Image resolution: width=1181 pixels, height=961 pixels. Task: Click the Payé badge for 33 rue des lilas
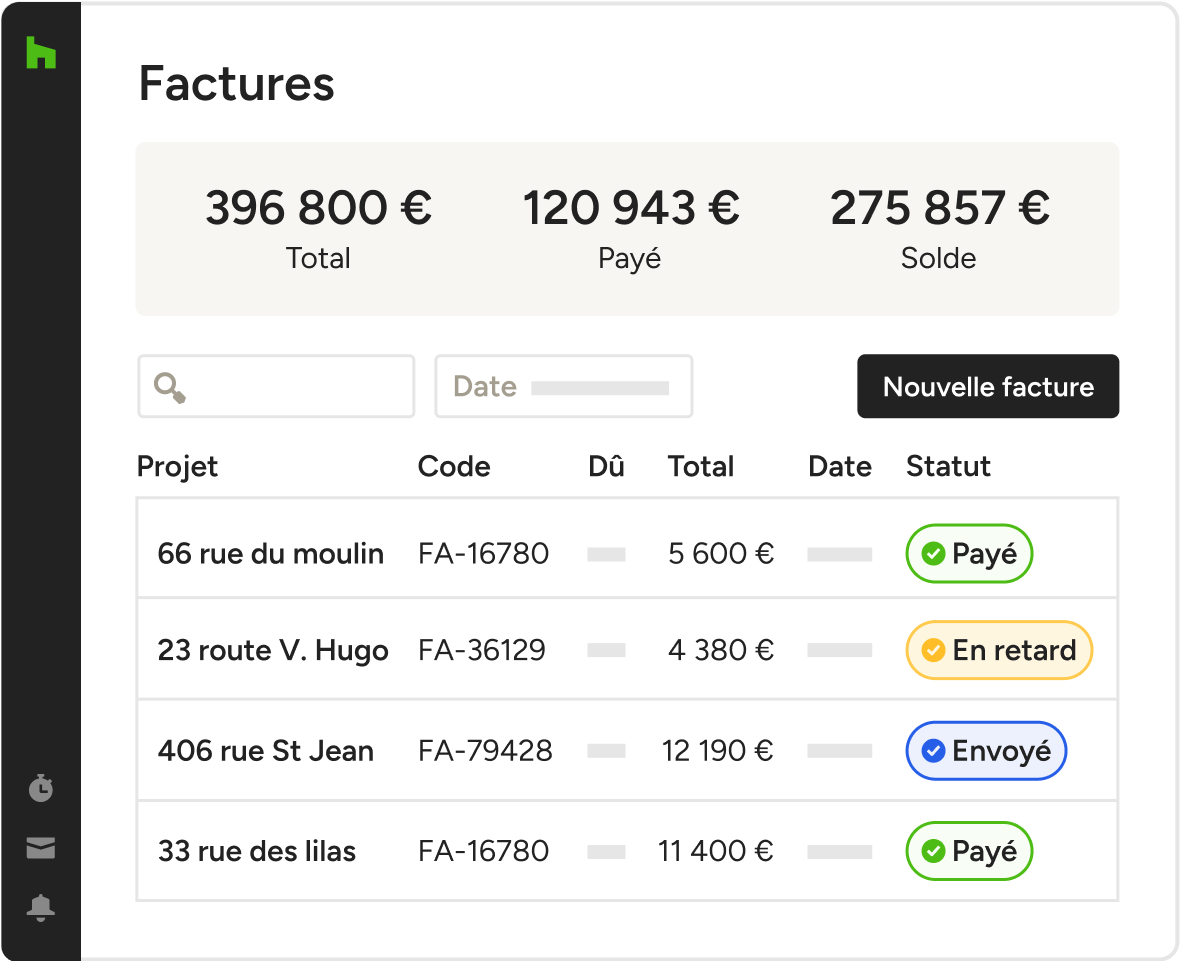click(x=969, y=851)
